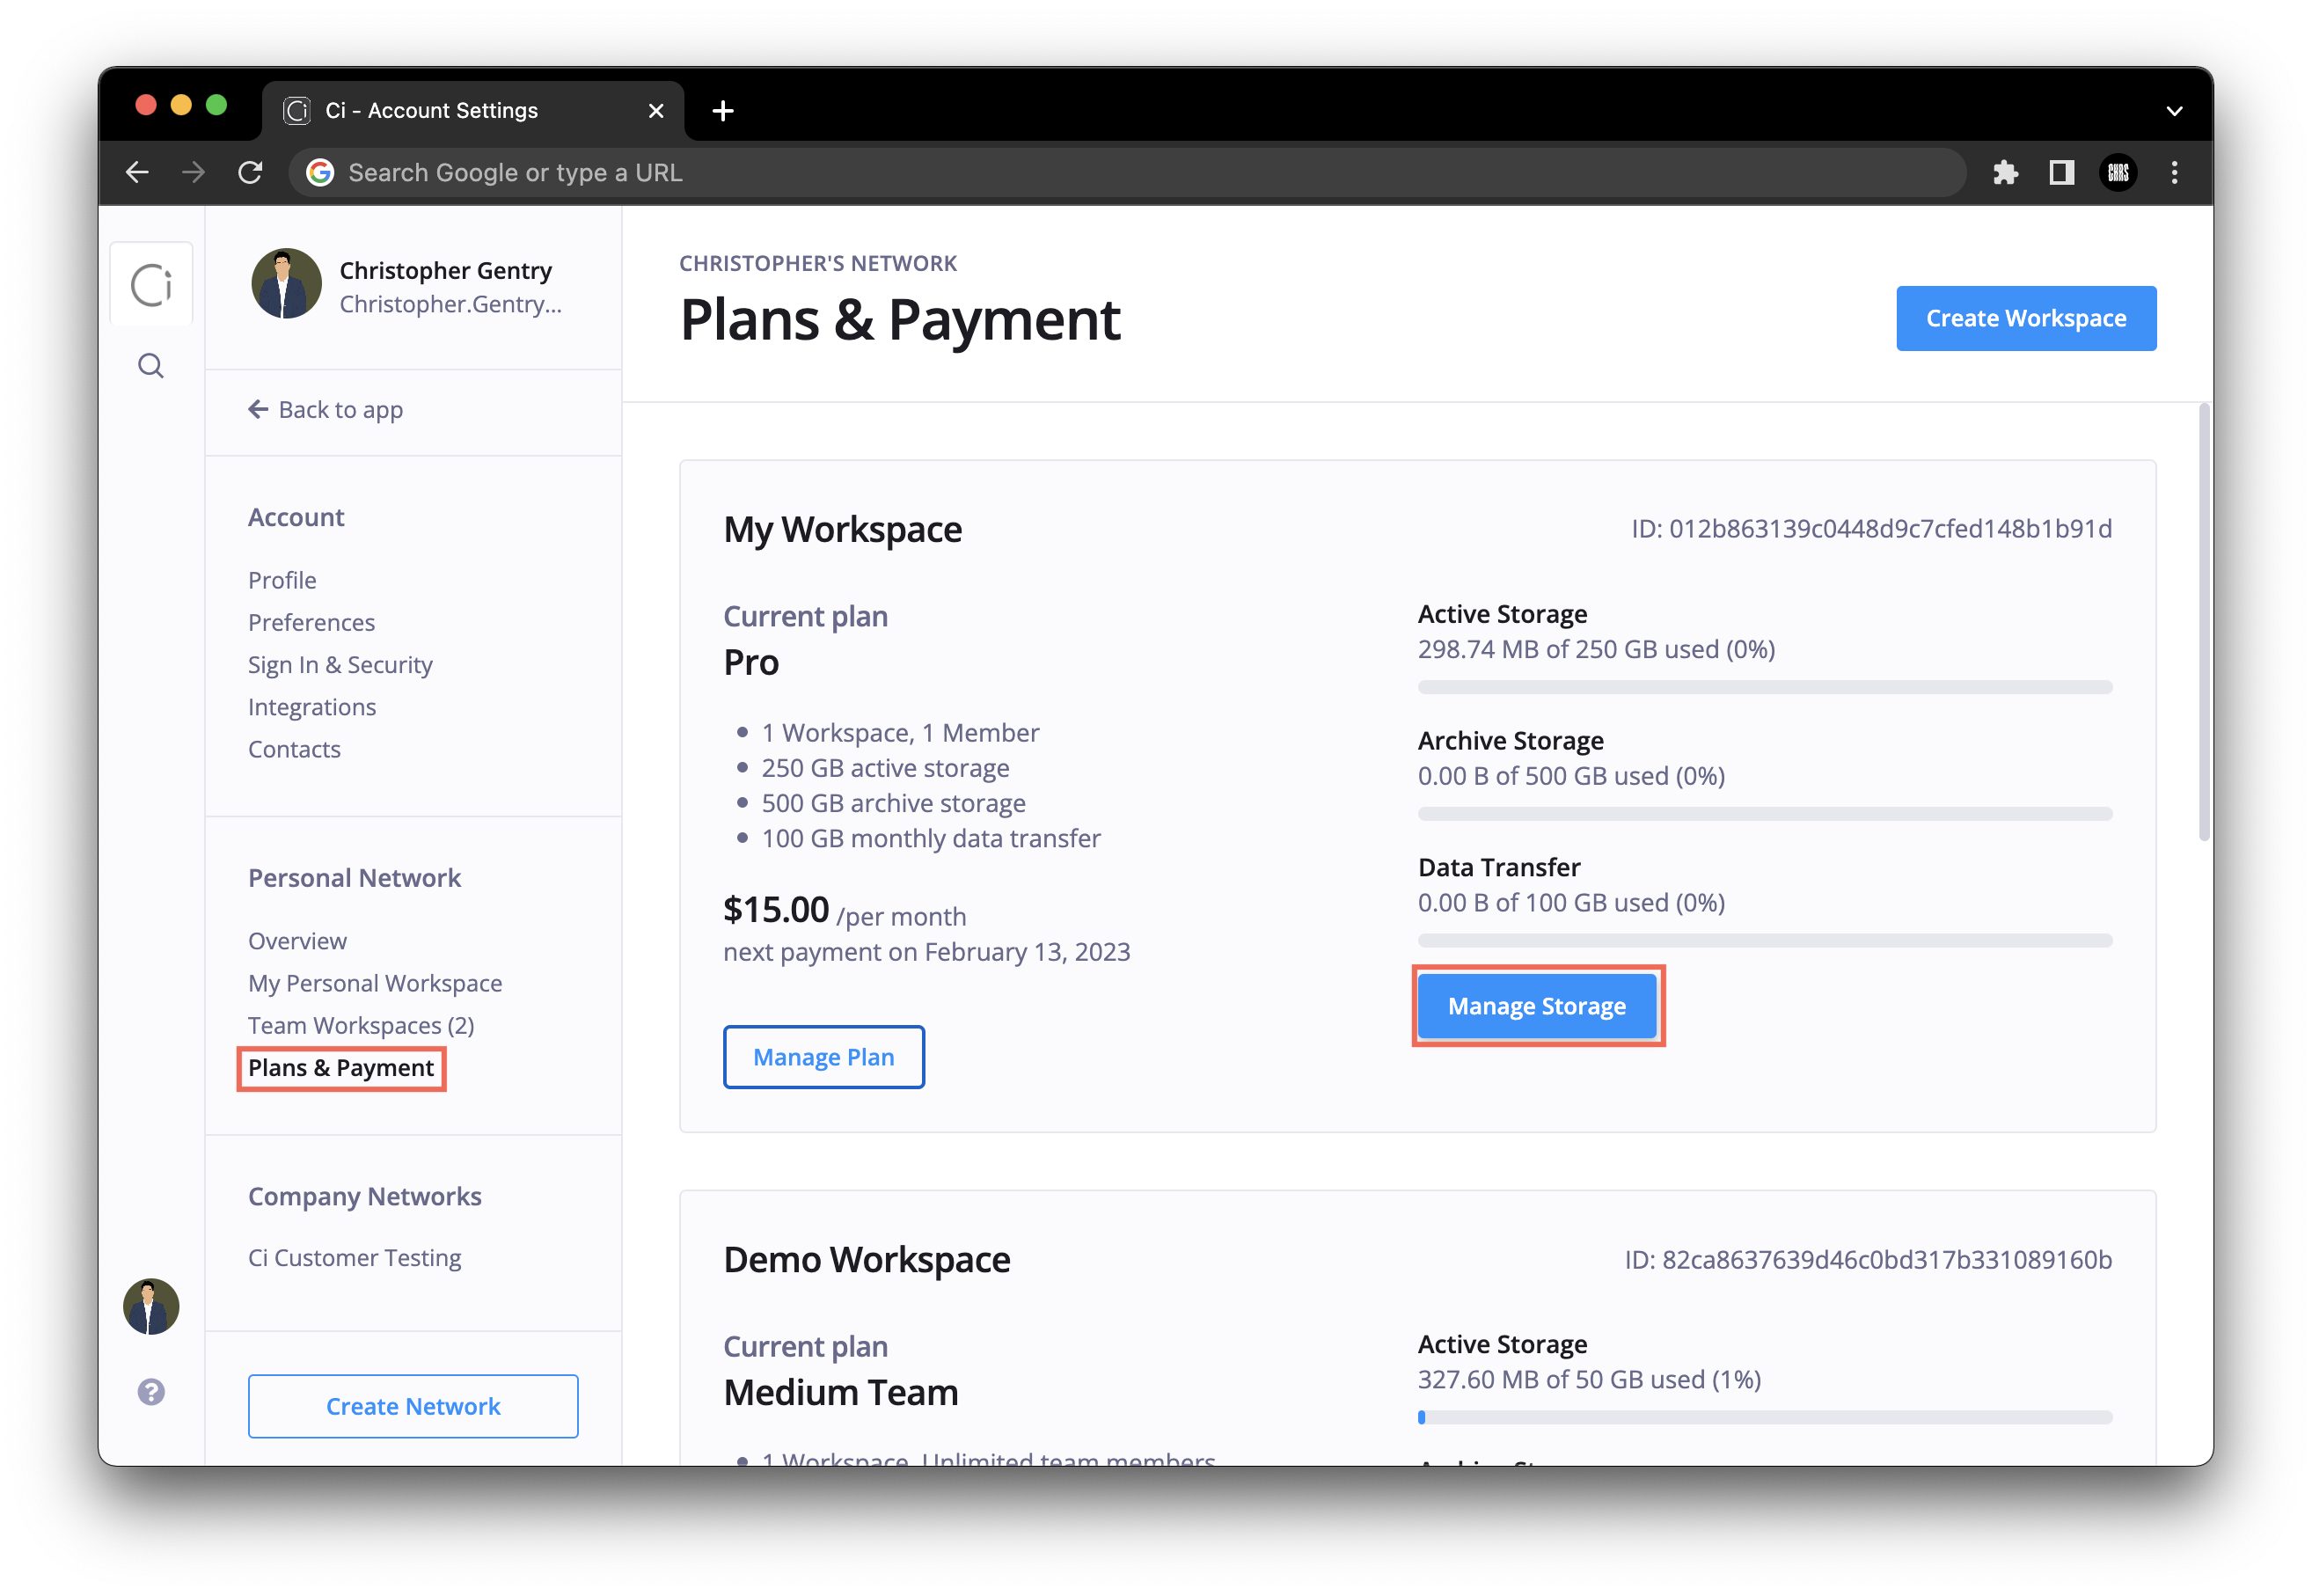Click the Pro plan name
Viewport: 2312px width, 1596px height.
751,662
